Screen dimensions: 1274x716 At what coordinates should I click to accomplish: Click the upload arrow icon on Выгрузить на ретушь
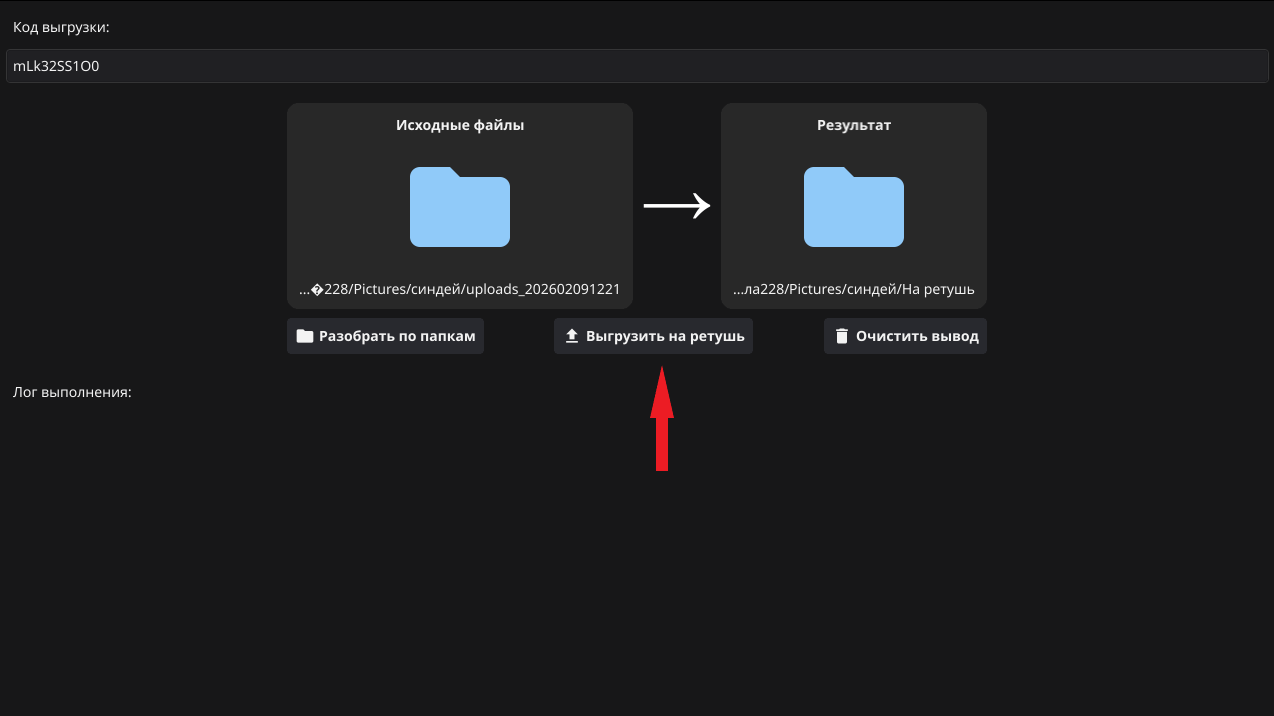[x=572, y=337]
